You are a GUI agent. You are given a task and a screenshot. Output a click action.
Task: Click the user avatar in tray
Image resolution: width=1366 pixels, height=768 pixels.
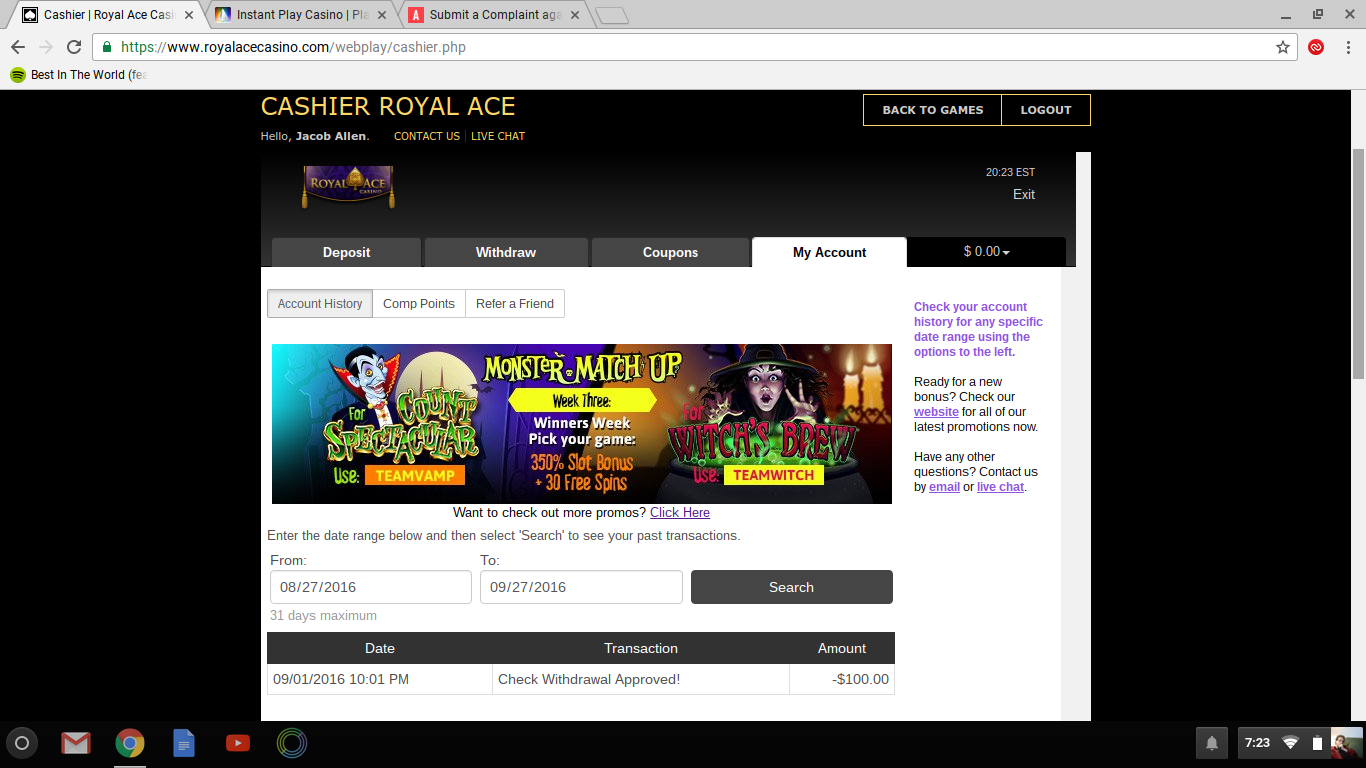pos(1346,743)
